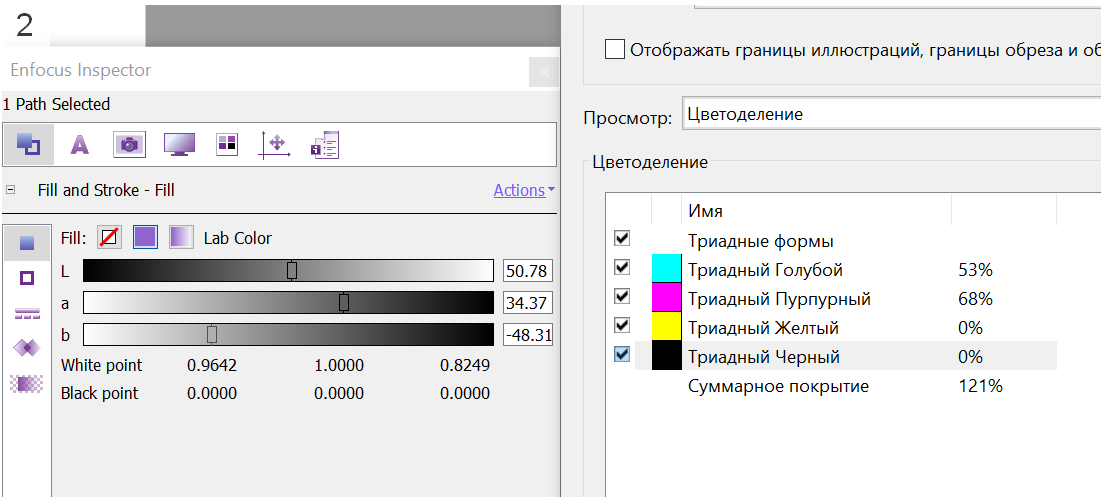Enable the Отображать границы иллюстраций checkbox
1101x497 pixels.
click(x=615, y=49)
